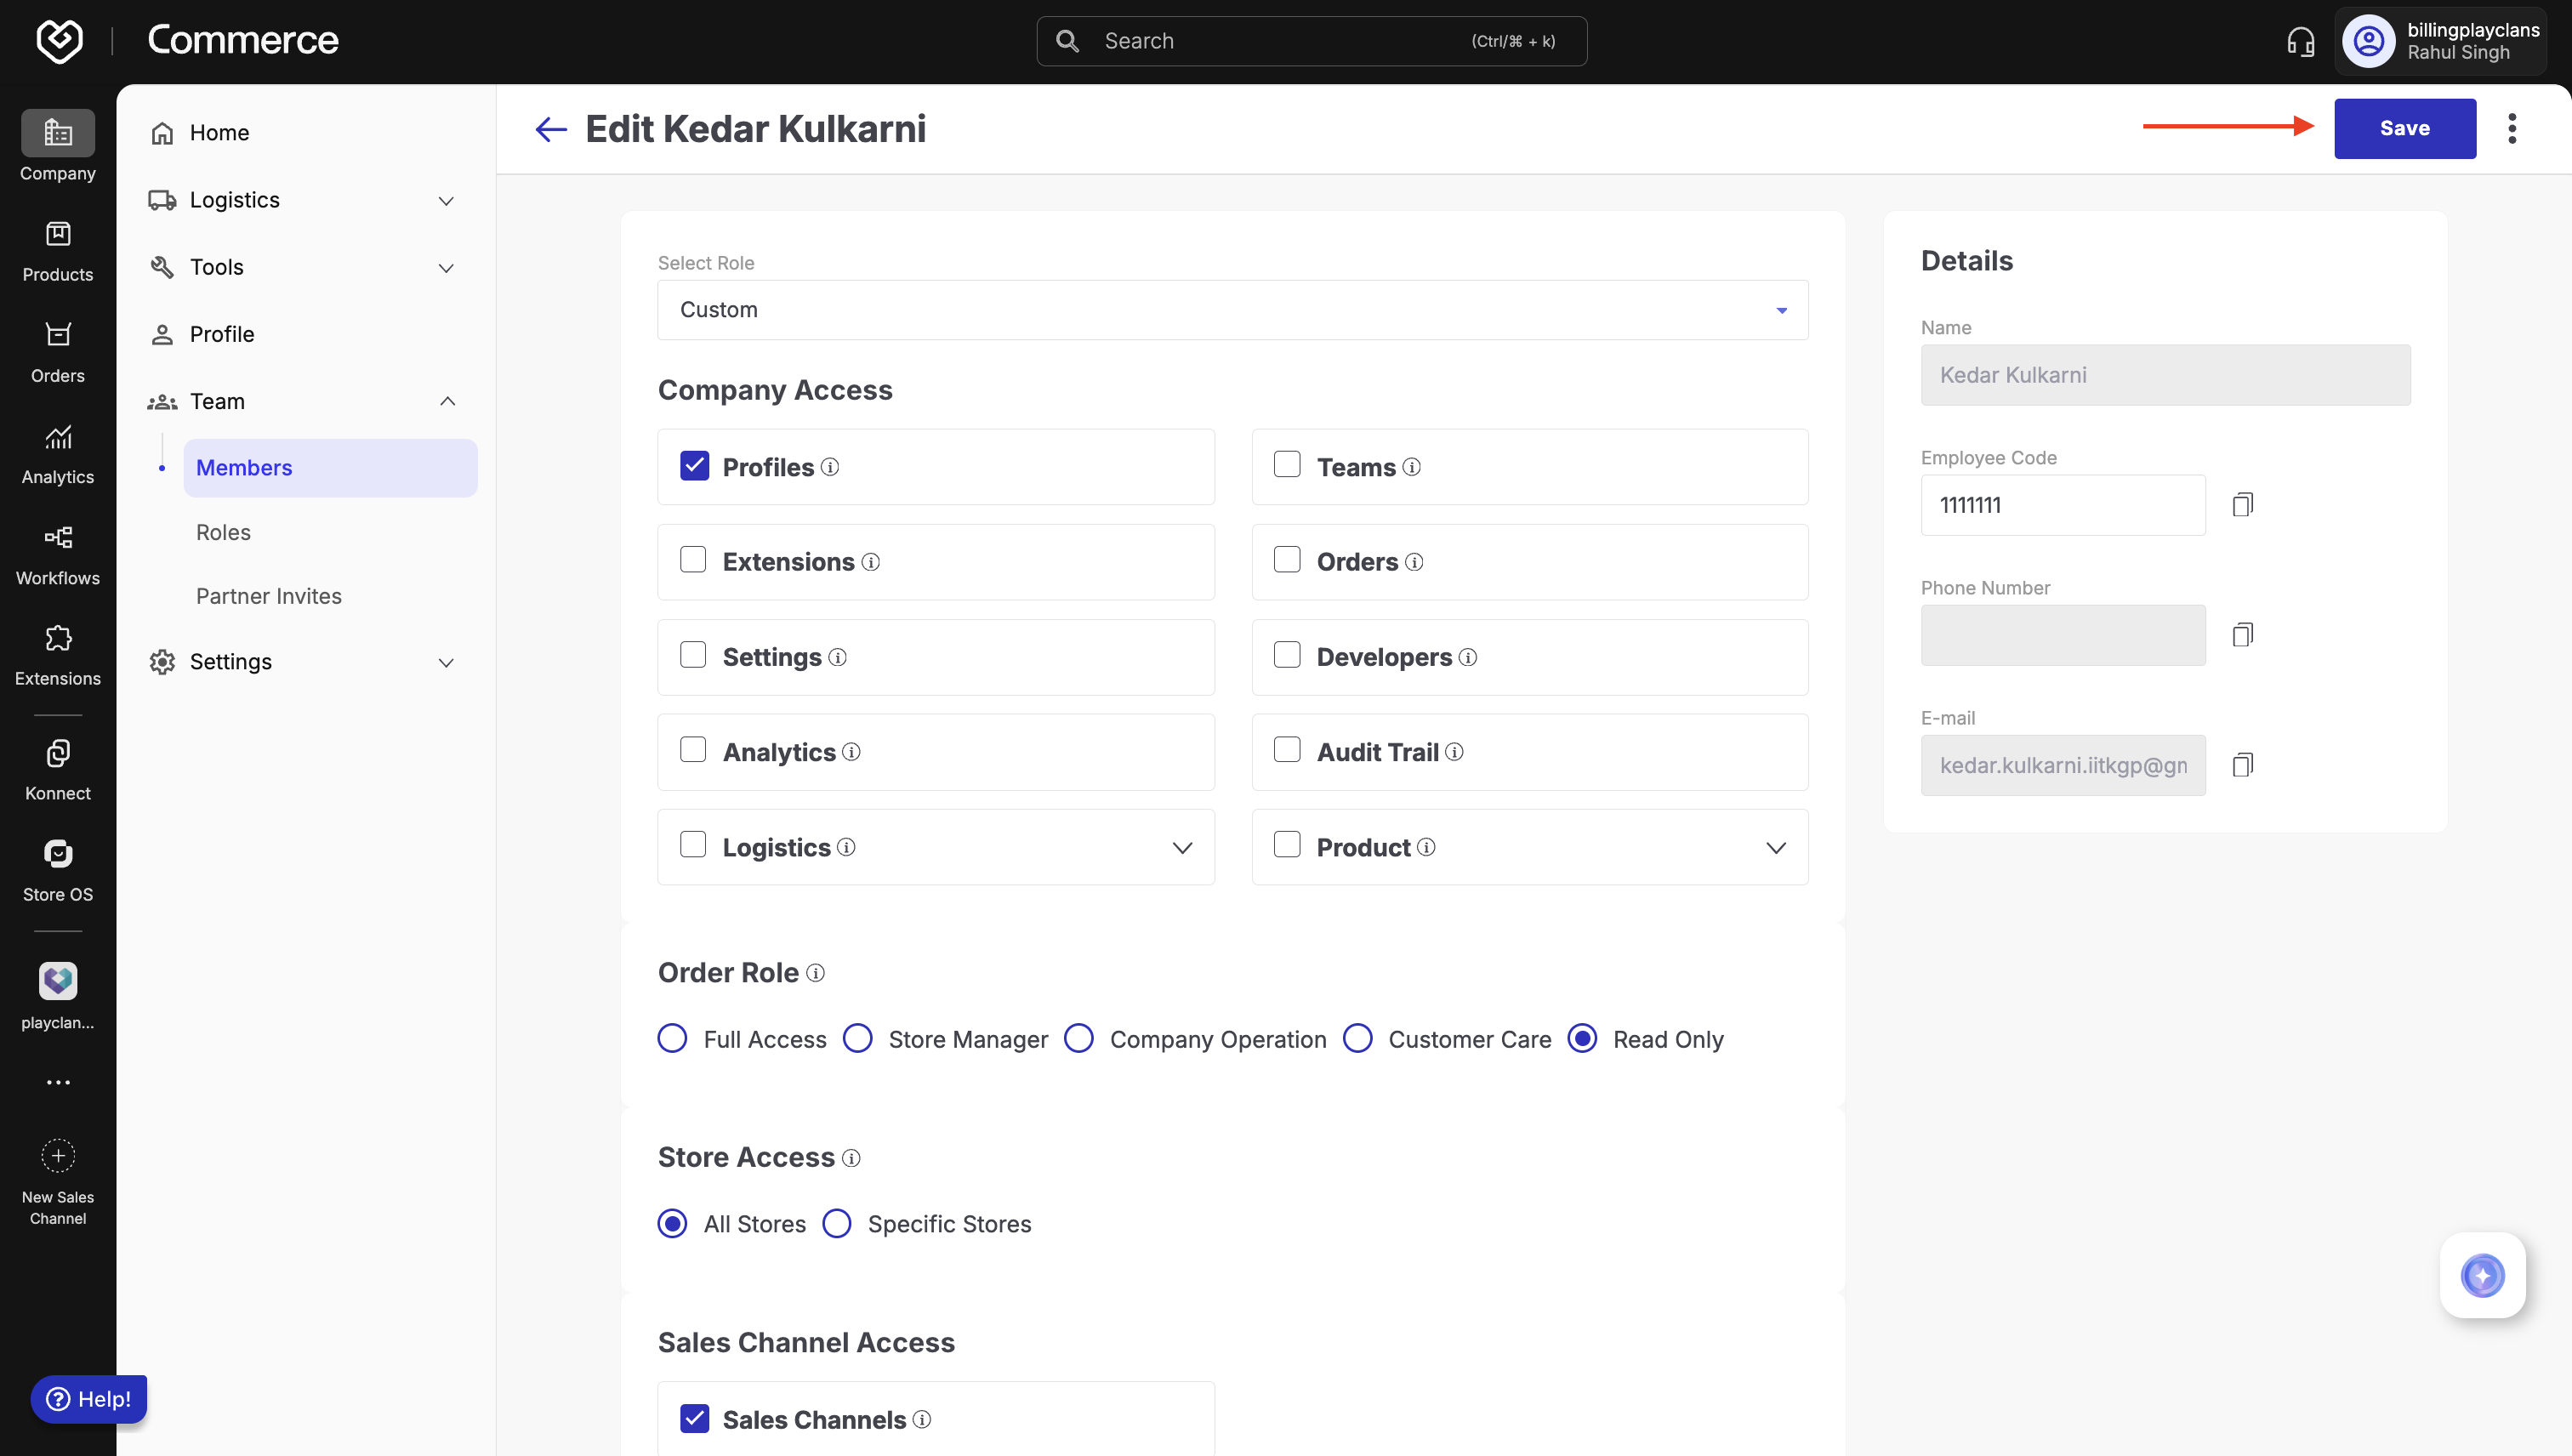
Task: Open Partner Invites menu item
Action: click(268, 596)
